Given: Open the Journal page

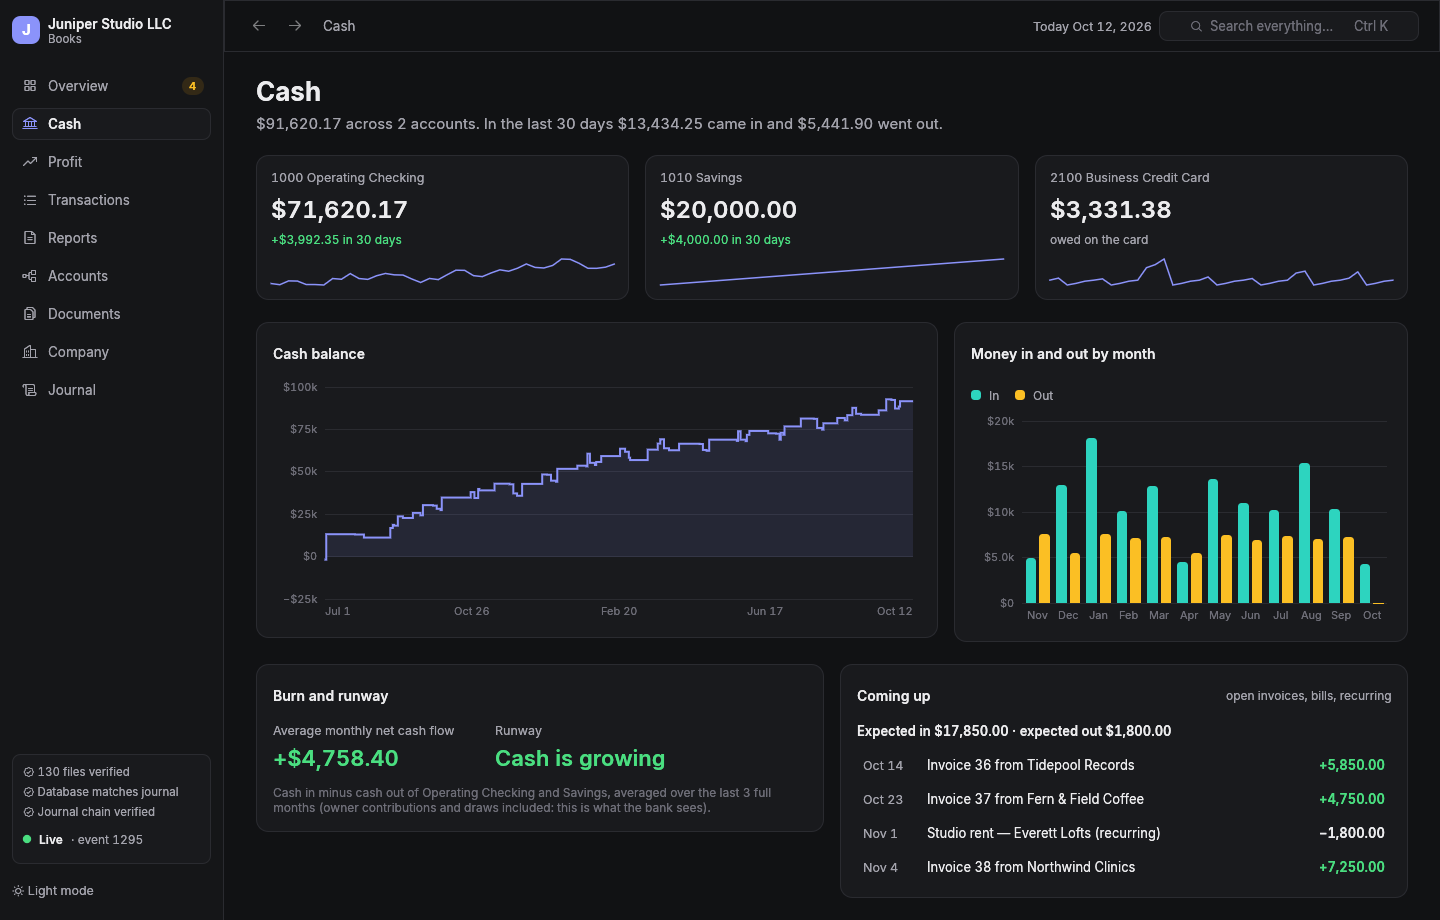Looking at the screenshot, I should pyautogui.click(x=111, y=390).
